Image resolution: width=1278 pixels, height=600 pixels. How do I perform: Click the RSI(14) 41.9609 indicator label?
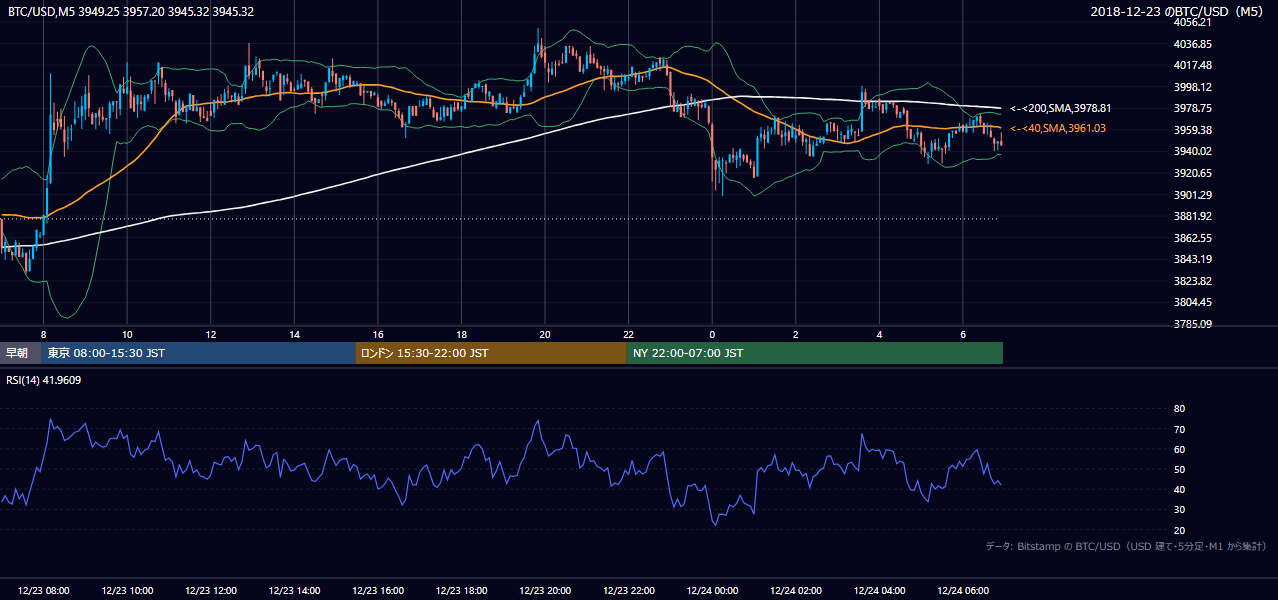pos(44,380)
